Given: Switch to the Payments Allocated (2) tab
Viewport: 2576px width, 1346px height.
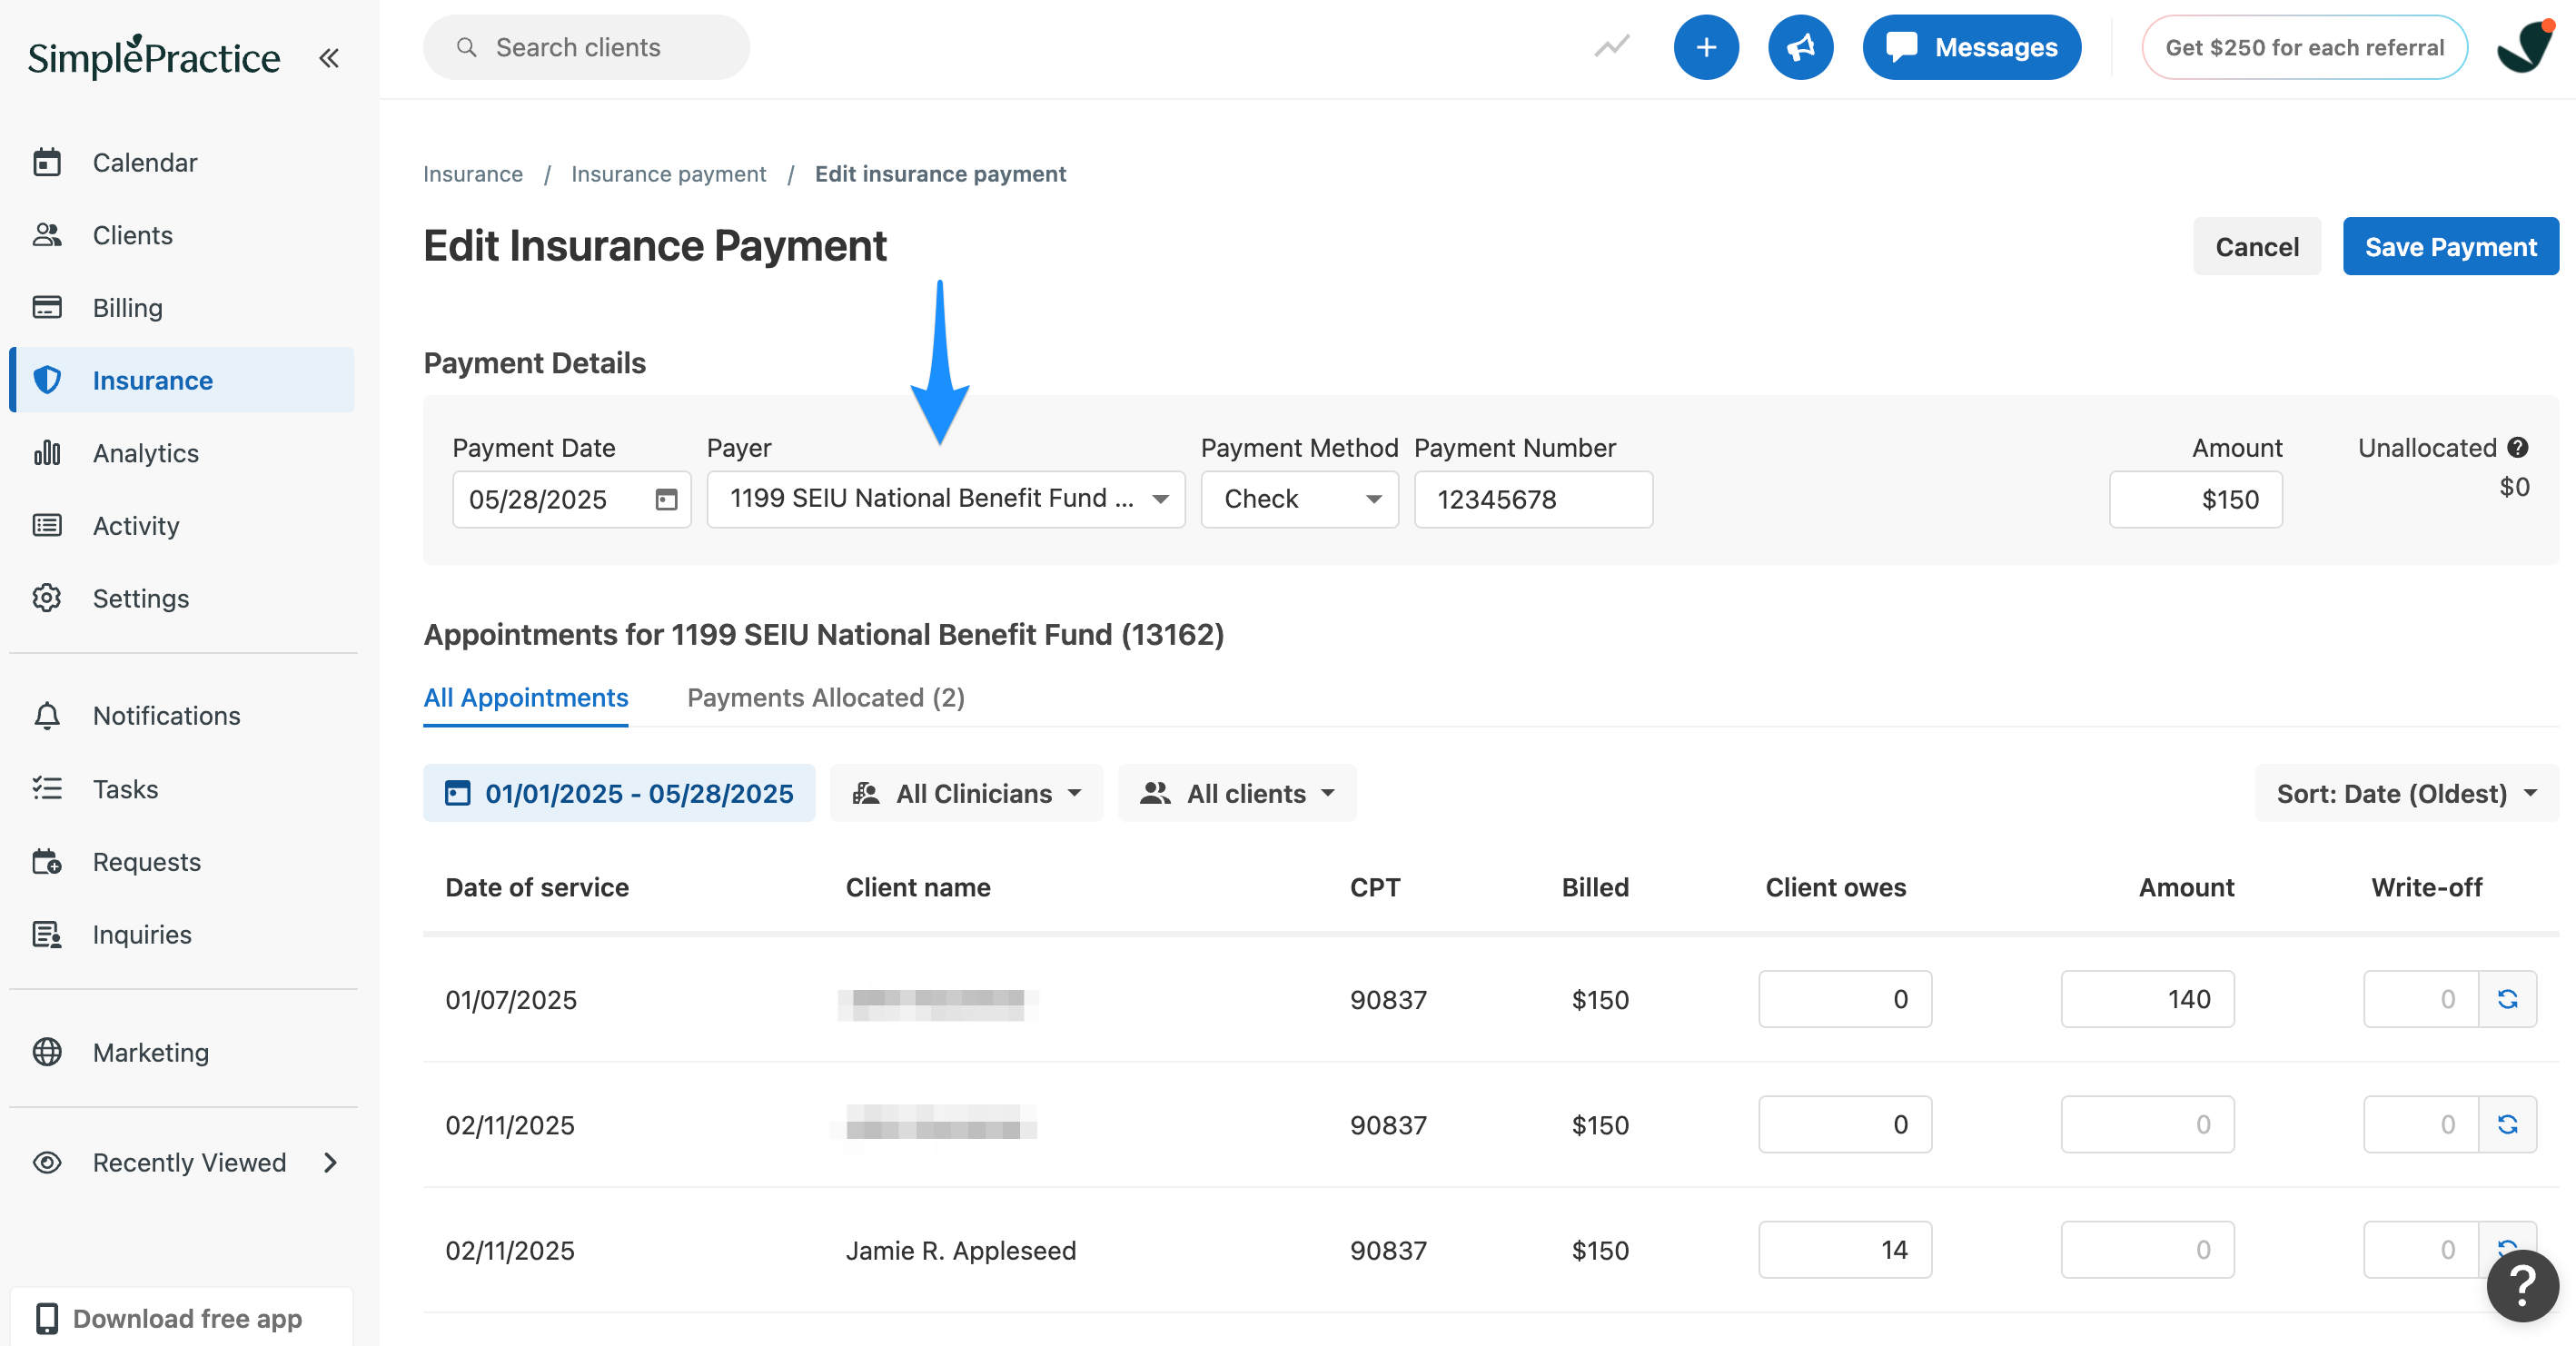Looking at the screenshot, I should point(826,698).
